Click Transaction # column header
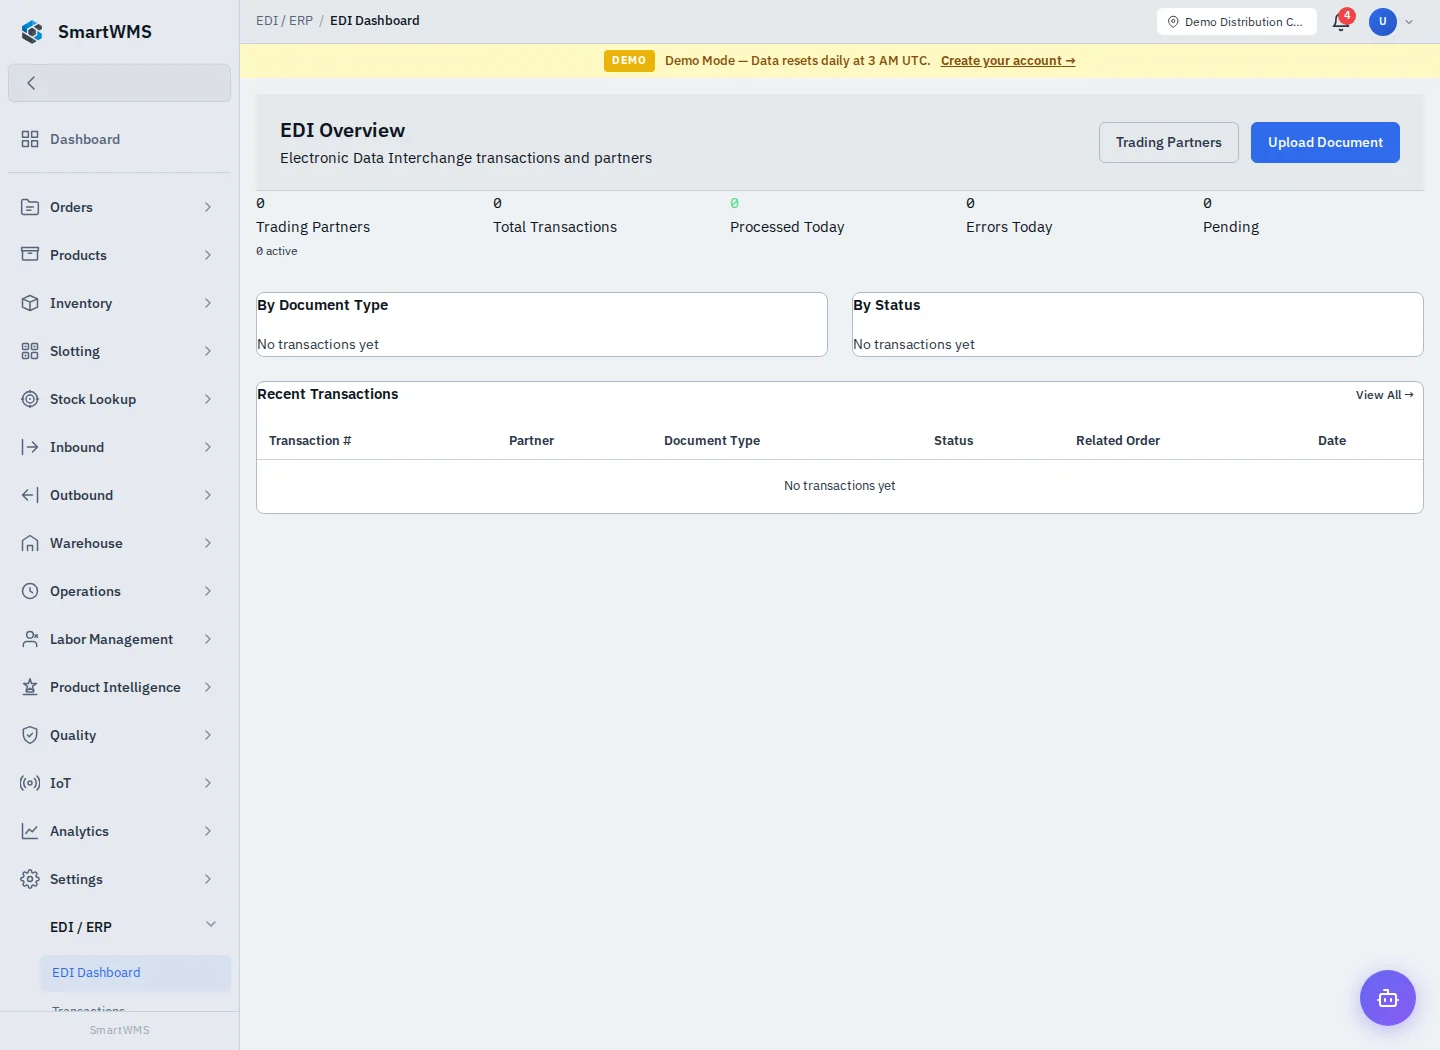1440x1050 pixels. pos(310,440)
